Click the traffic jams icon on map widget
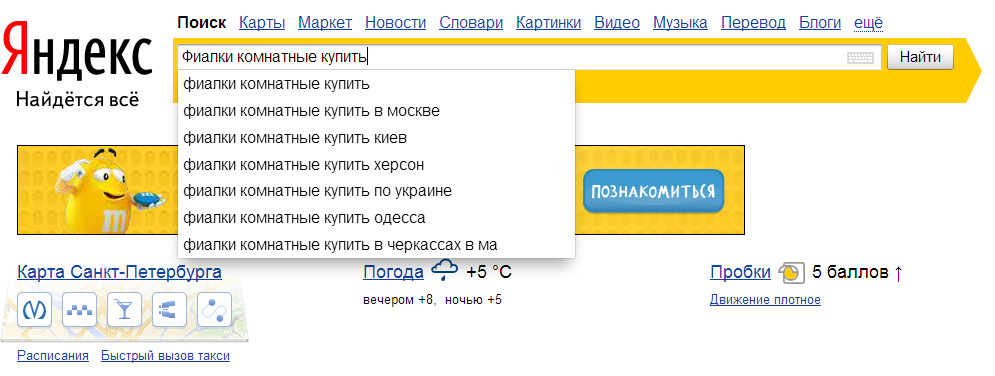The height and width of the screenshot is (376, 995). click(x=169, y=309)
